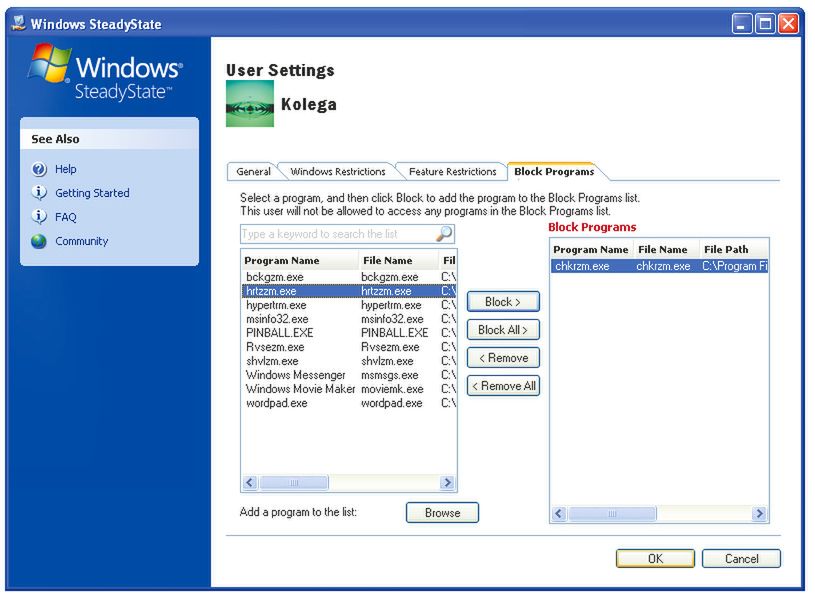Select chkrzm.exe in Block Programs list
Screen dimensions: 815x599
(x=659, y=266)
